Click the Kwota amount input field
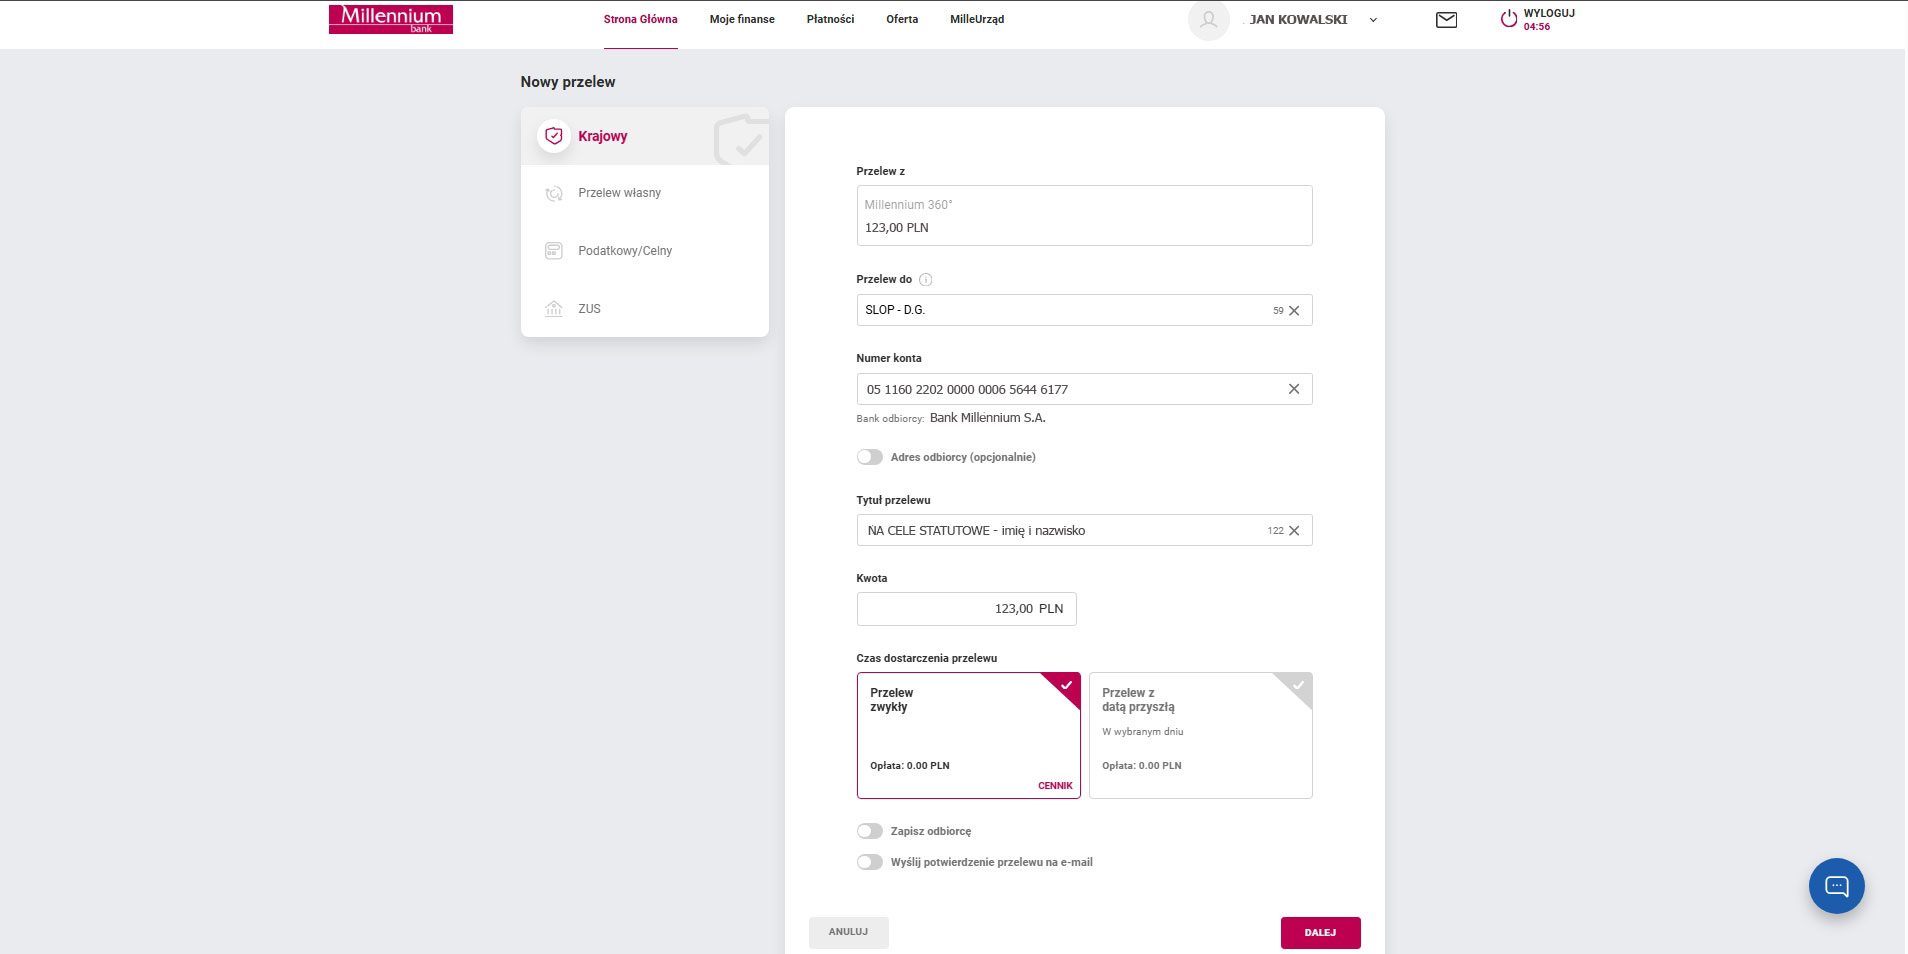This screenshot has width=1908, height=954. (x=966, y=609)
